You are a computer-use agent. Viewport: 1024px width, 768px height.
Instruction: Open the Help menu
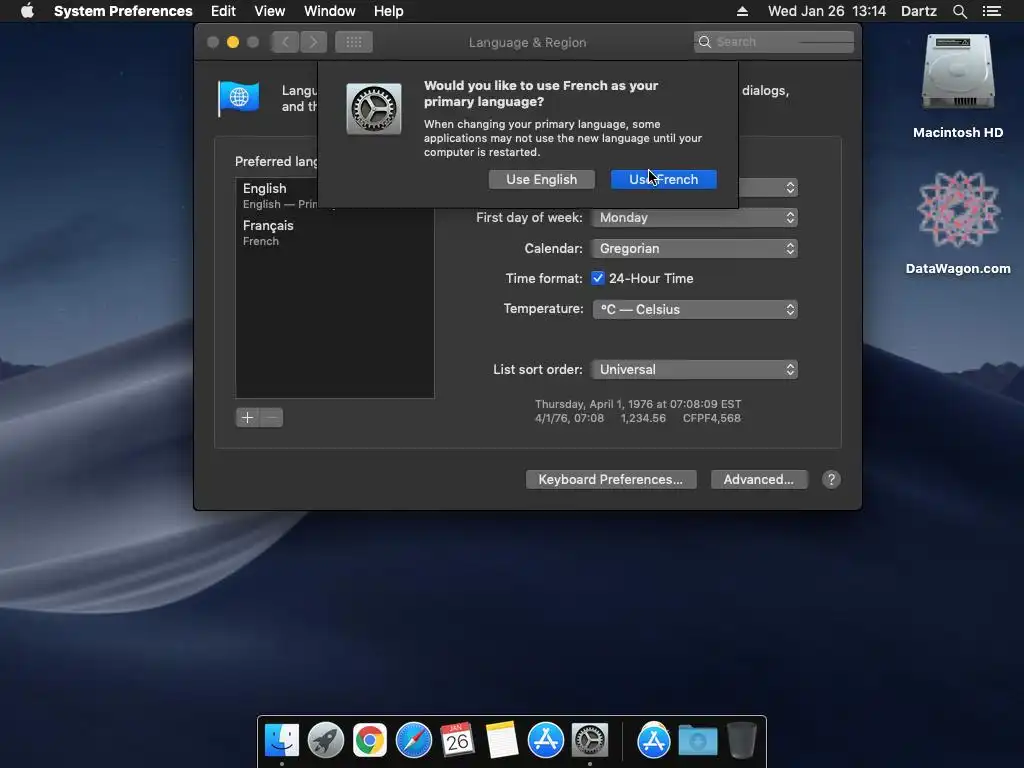click(389, 11)
